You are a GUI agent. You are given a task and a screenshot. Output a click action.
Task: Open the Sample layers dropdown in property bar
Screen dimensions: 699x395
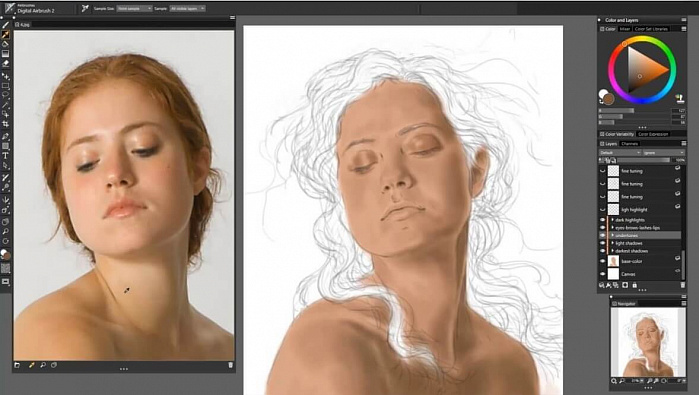coord(187,8)
